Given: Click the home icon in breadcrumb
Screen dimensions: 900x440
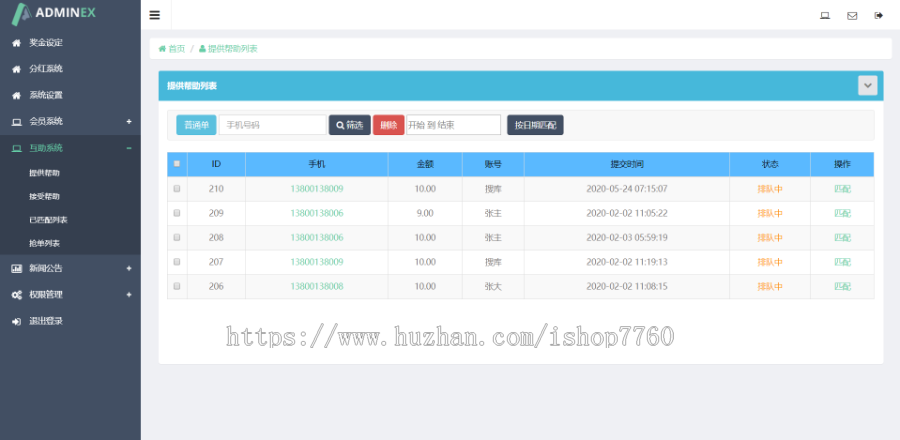Looking at the screenshot, I should [162, 49].
